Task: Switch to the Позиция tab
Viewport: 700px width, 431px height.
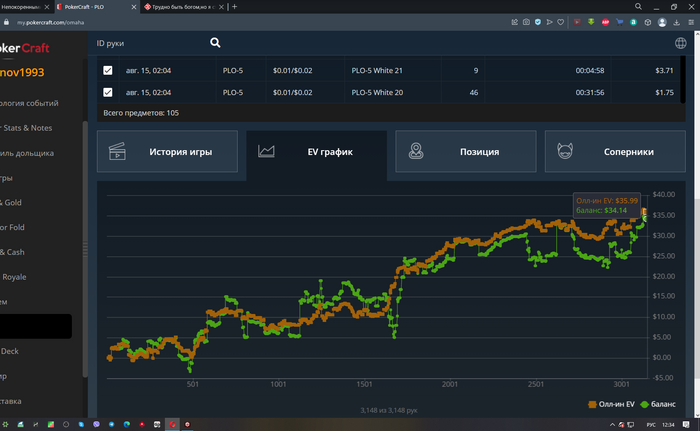Action: (466, 151)
